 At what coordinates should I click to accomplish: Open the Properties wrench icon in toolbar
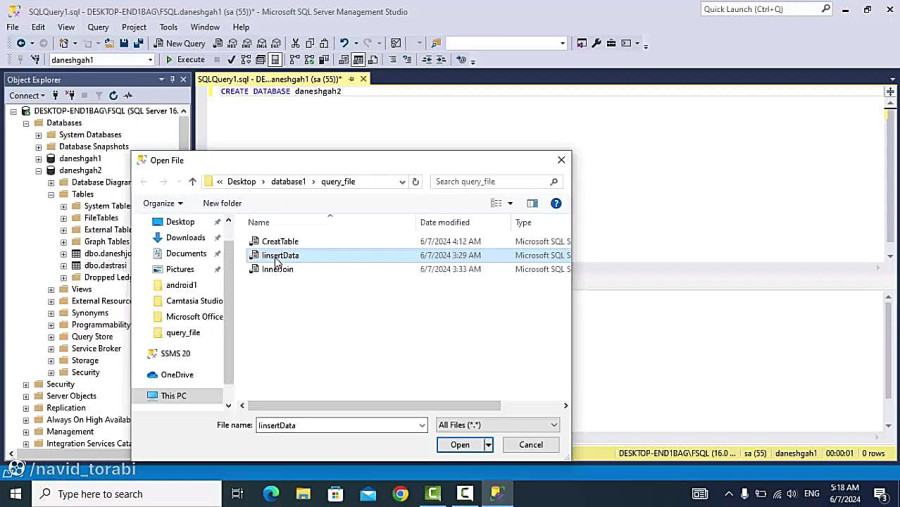[x=596, y=43]
